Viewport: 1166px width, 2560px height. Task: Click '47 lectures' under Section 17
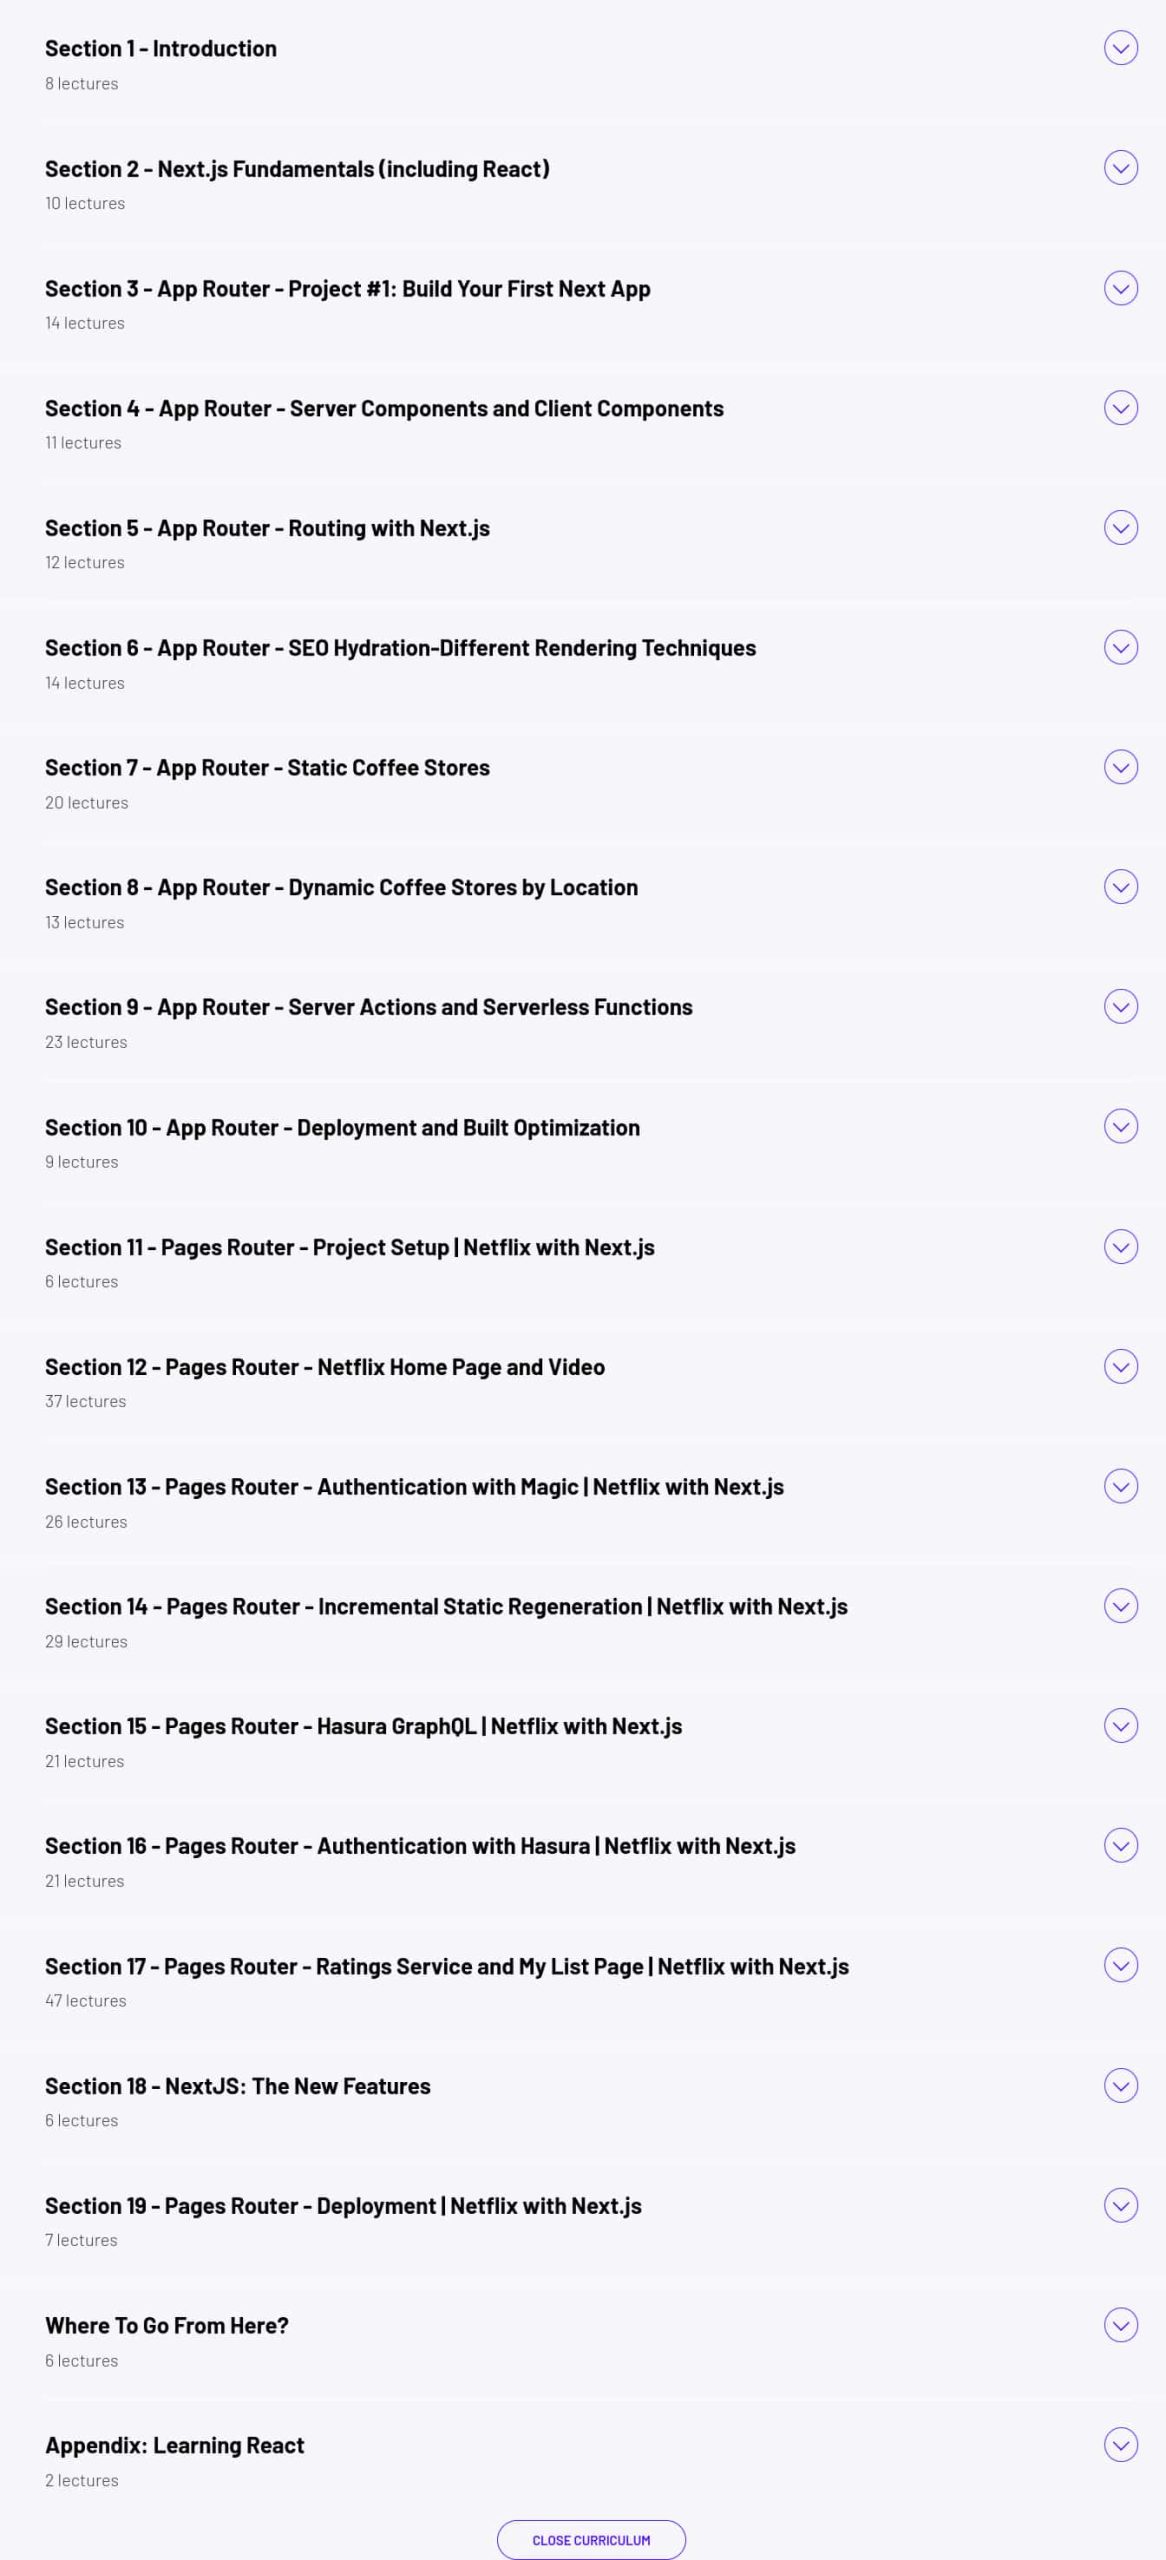point(86,2001)
